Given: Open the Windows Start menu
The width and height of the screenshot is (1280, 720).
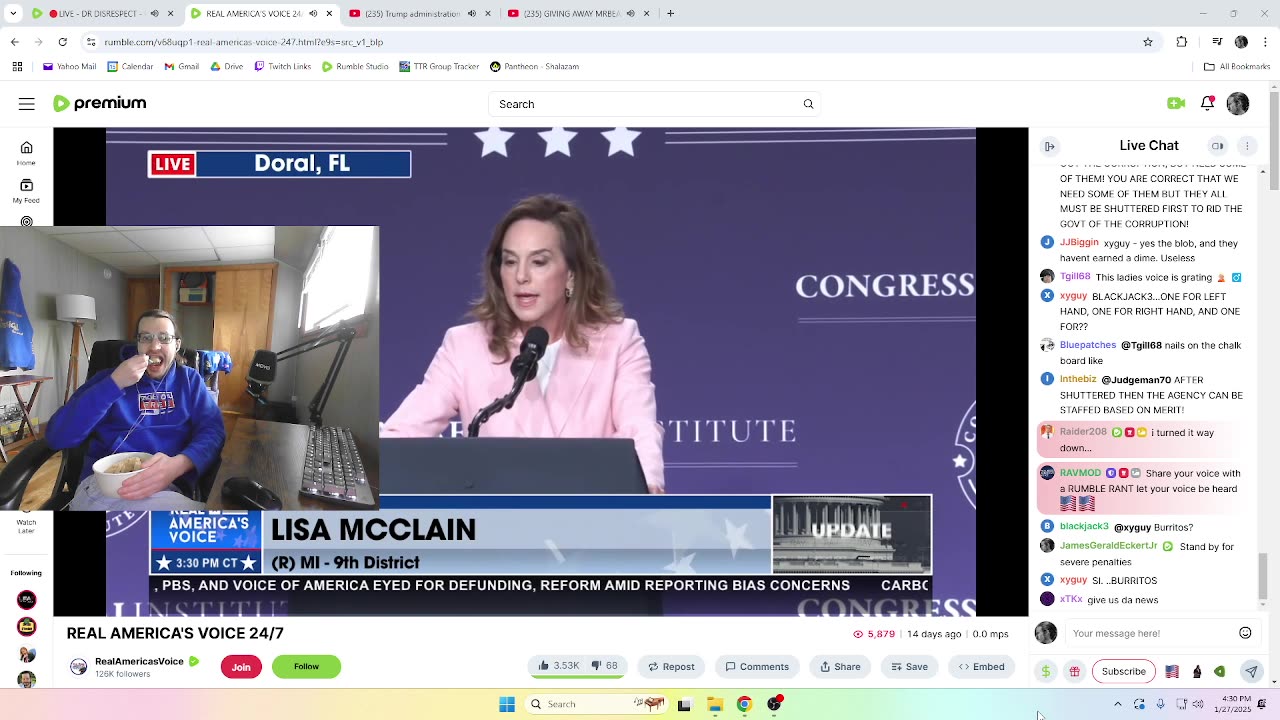Looking at the screenshot, I should coord(507,704).
